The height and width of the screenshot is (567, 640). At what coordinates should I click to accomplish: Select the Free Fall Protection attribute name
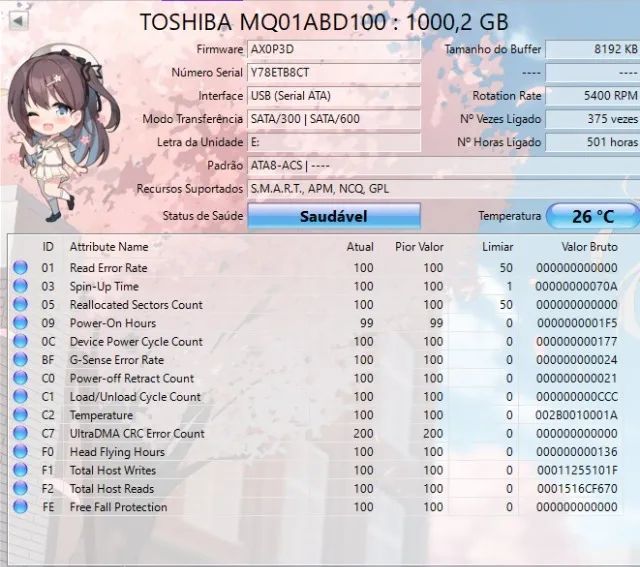(x=118, y=507)
